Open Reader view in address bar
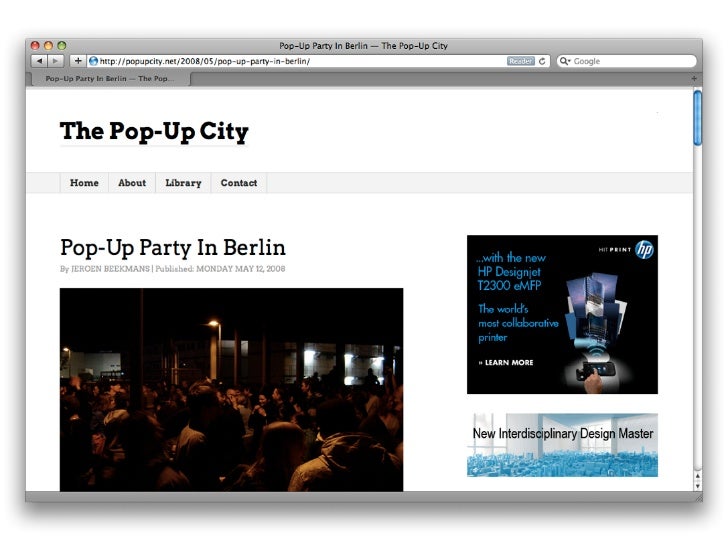Viewport: 728px width, 546px height. (520, 61)
